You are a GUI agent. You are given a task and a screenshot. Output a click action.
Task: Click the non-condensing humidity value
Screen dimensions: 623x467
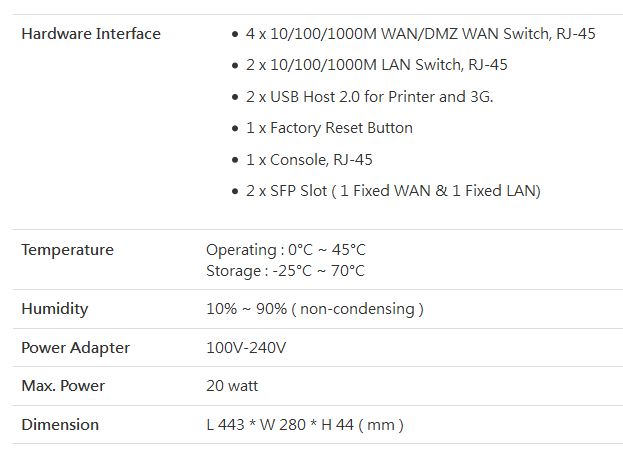pos(314,309)
